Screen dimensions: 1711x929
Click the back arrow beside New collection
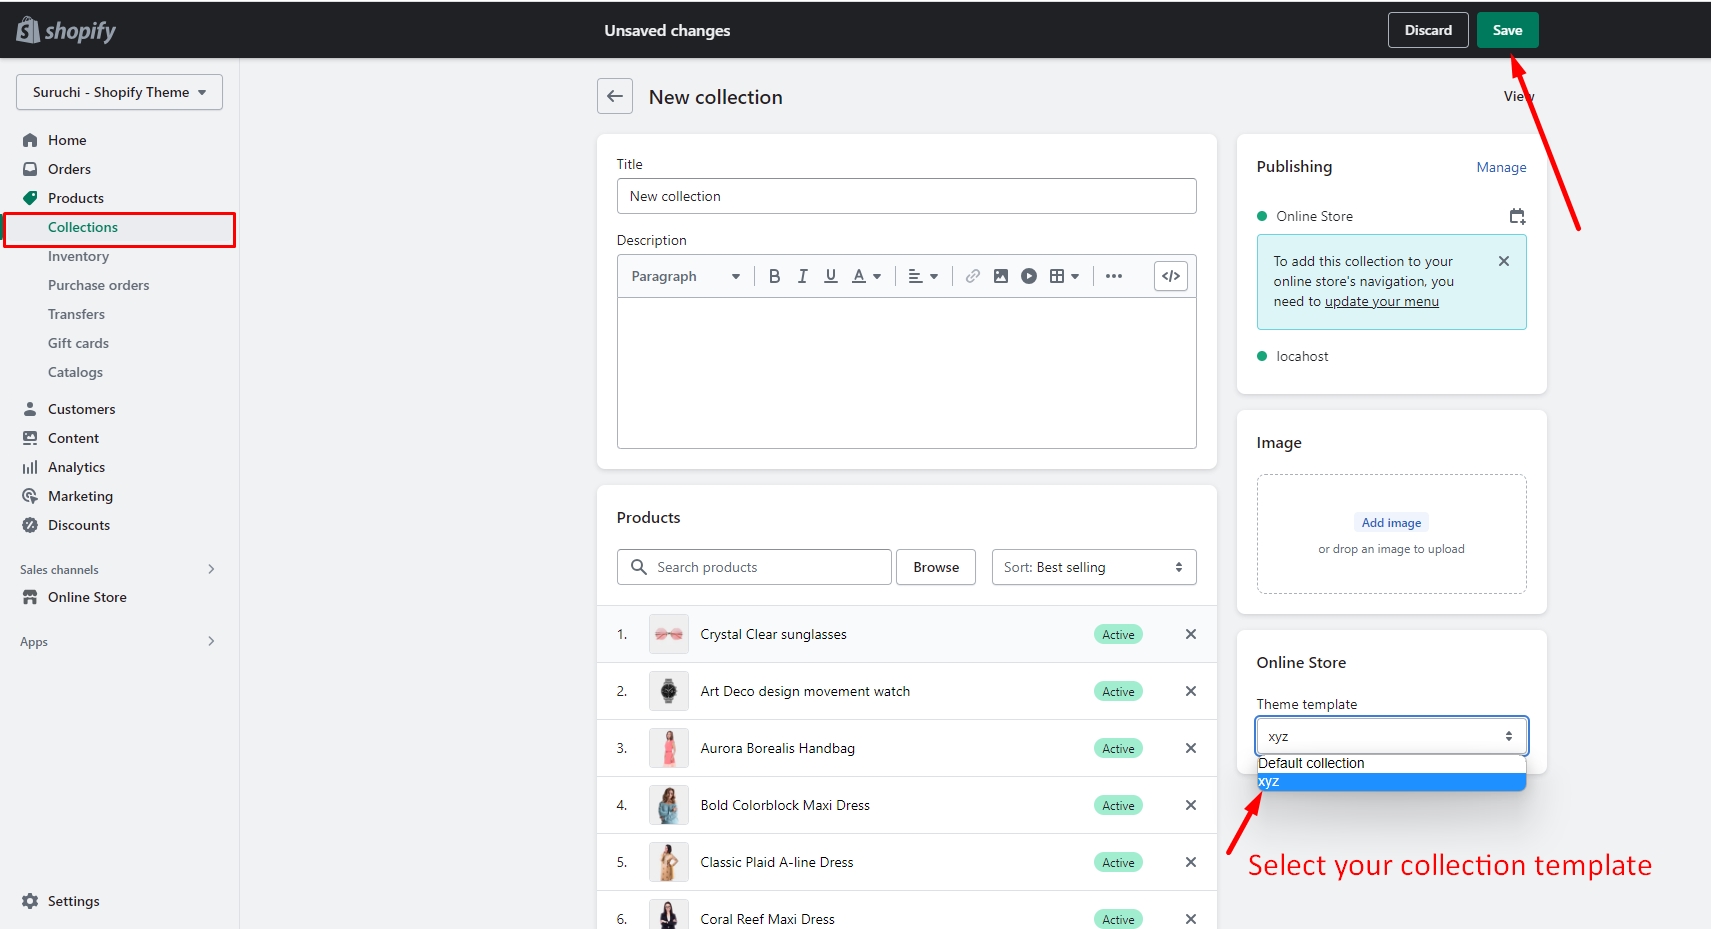pos(614,96)
